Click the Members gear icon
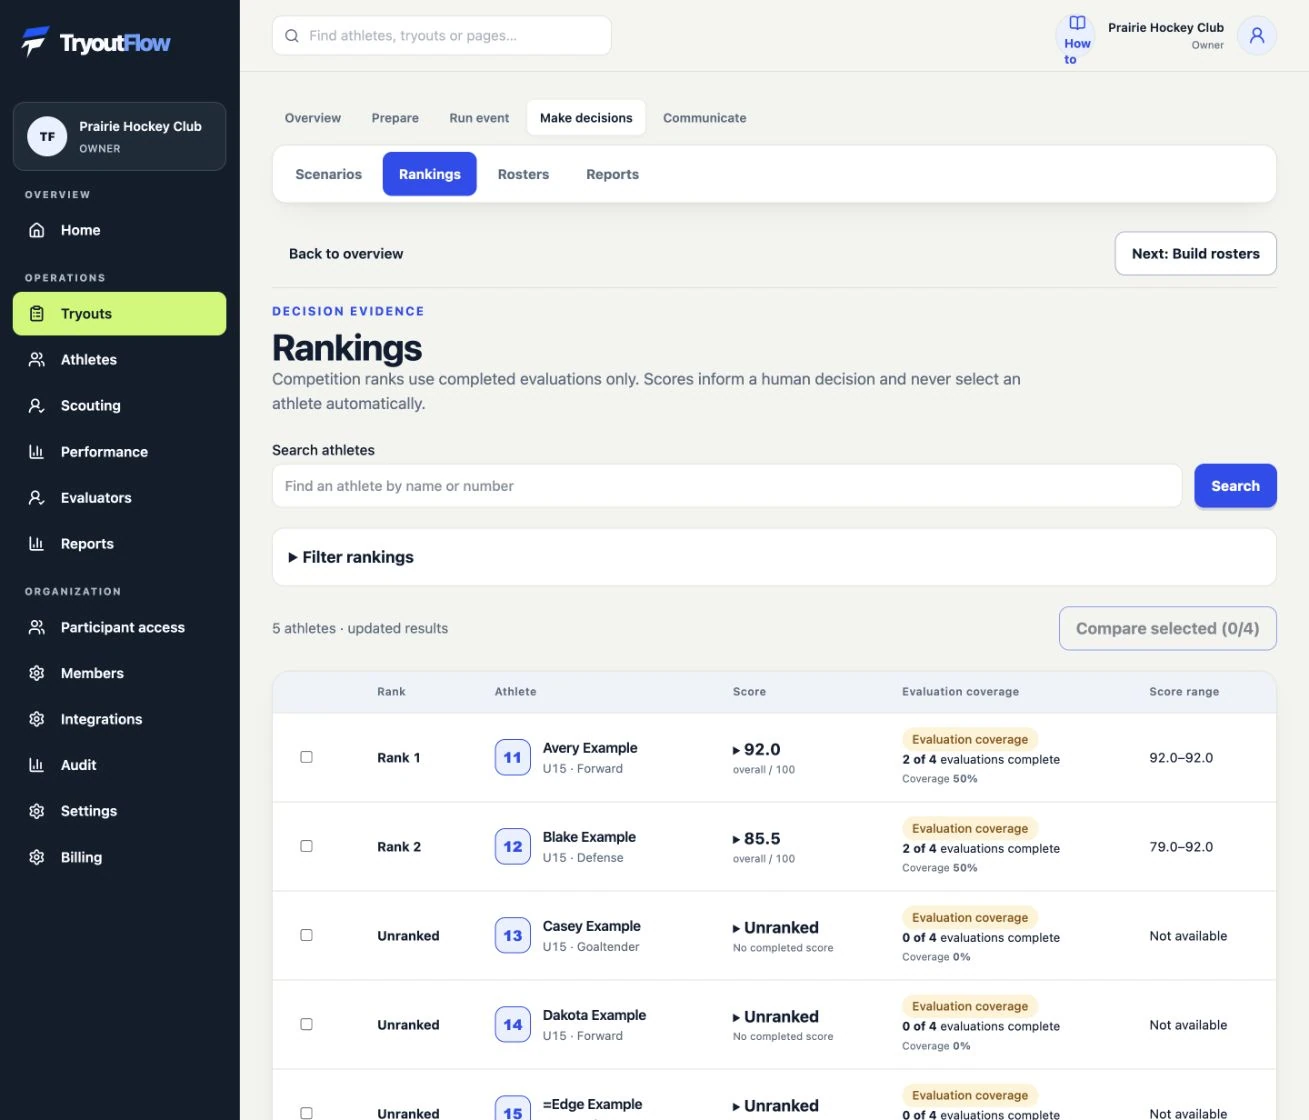Image resolution: width=1309 pixels, height=1120 pixels. click(x=37, y=674)
